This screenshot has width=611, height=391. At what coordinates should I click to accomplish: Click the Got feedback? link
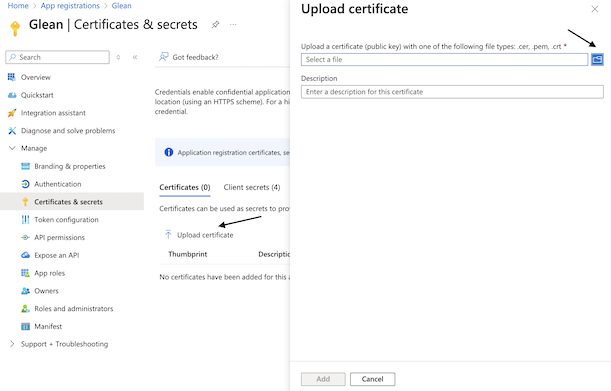click(195, 57)
